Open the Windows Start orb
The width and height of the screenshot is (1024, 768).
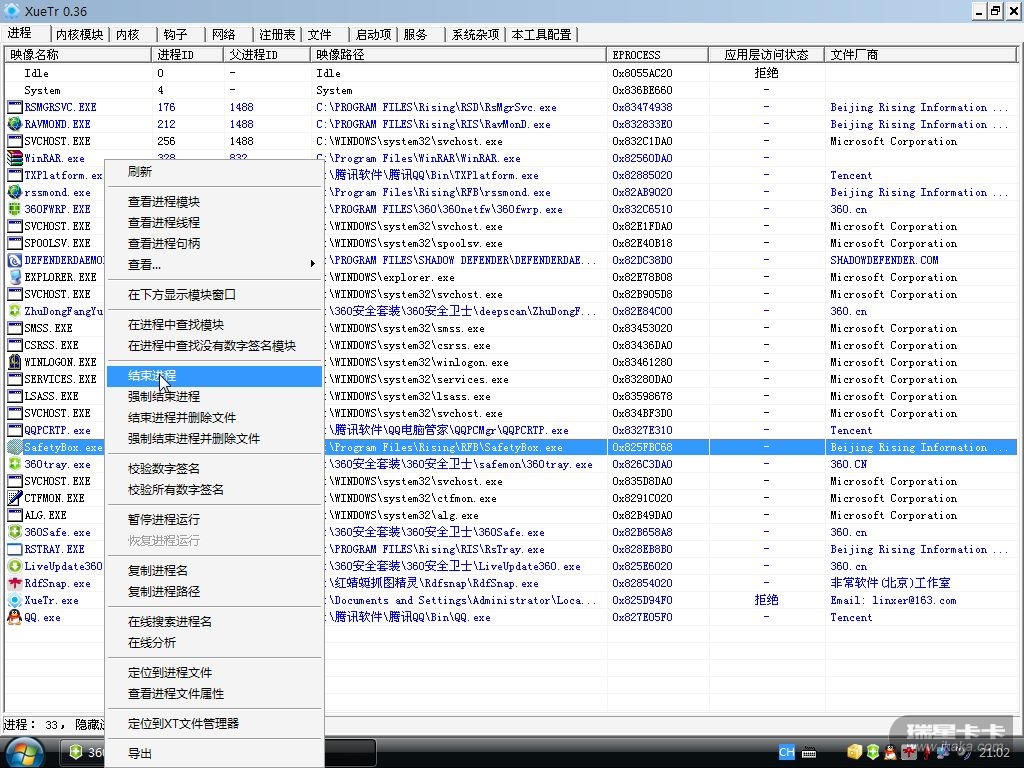click(24, 752)
